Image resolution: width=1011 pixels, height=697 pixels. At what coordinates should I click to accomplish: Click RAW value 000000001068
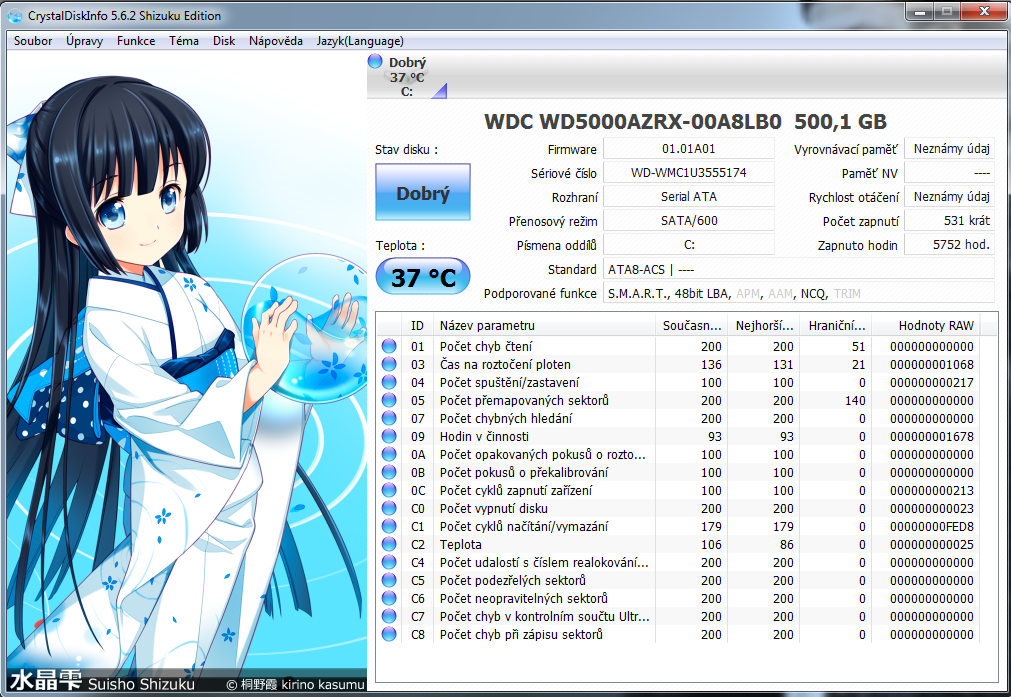[x=932, y=364]
